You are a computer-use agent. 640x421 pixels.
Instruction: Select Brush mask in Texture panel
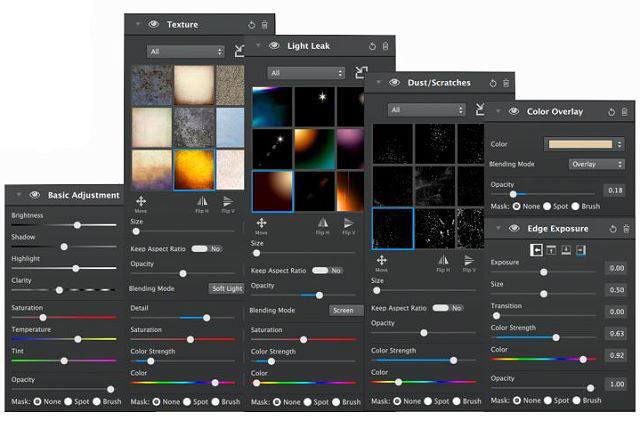point(216,402)
